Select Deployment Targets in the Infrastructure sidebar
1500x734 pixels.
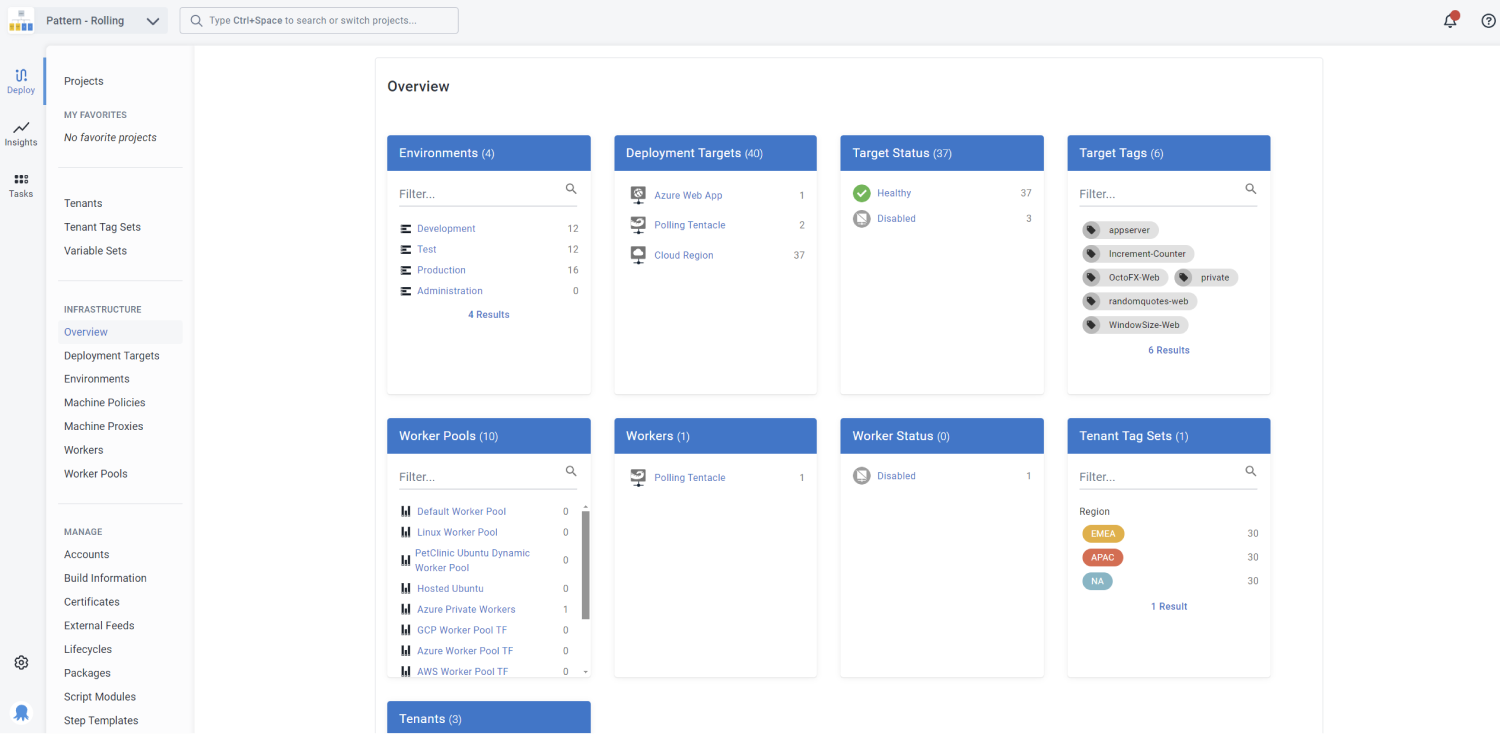[x=111, y=355]
